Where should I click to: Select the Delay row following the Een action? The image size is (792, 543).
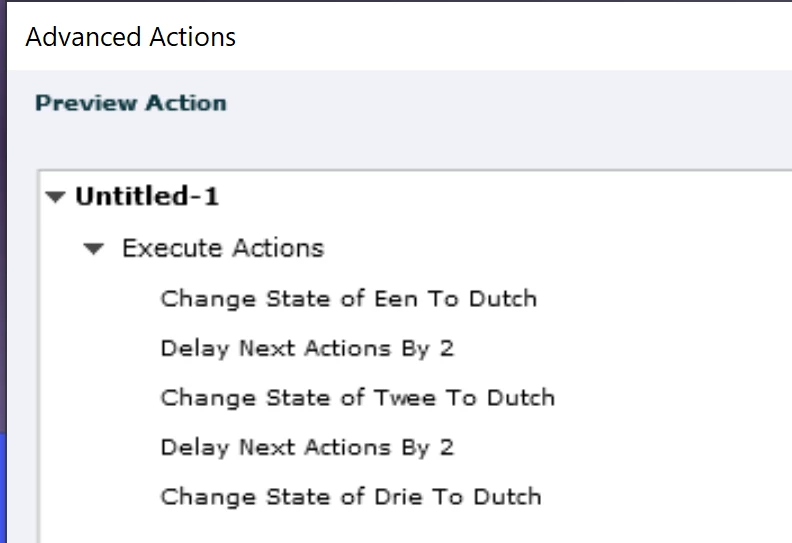point(307,348)
